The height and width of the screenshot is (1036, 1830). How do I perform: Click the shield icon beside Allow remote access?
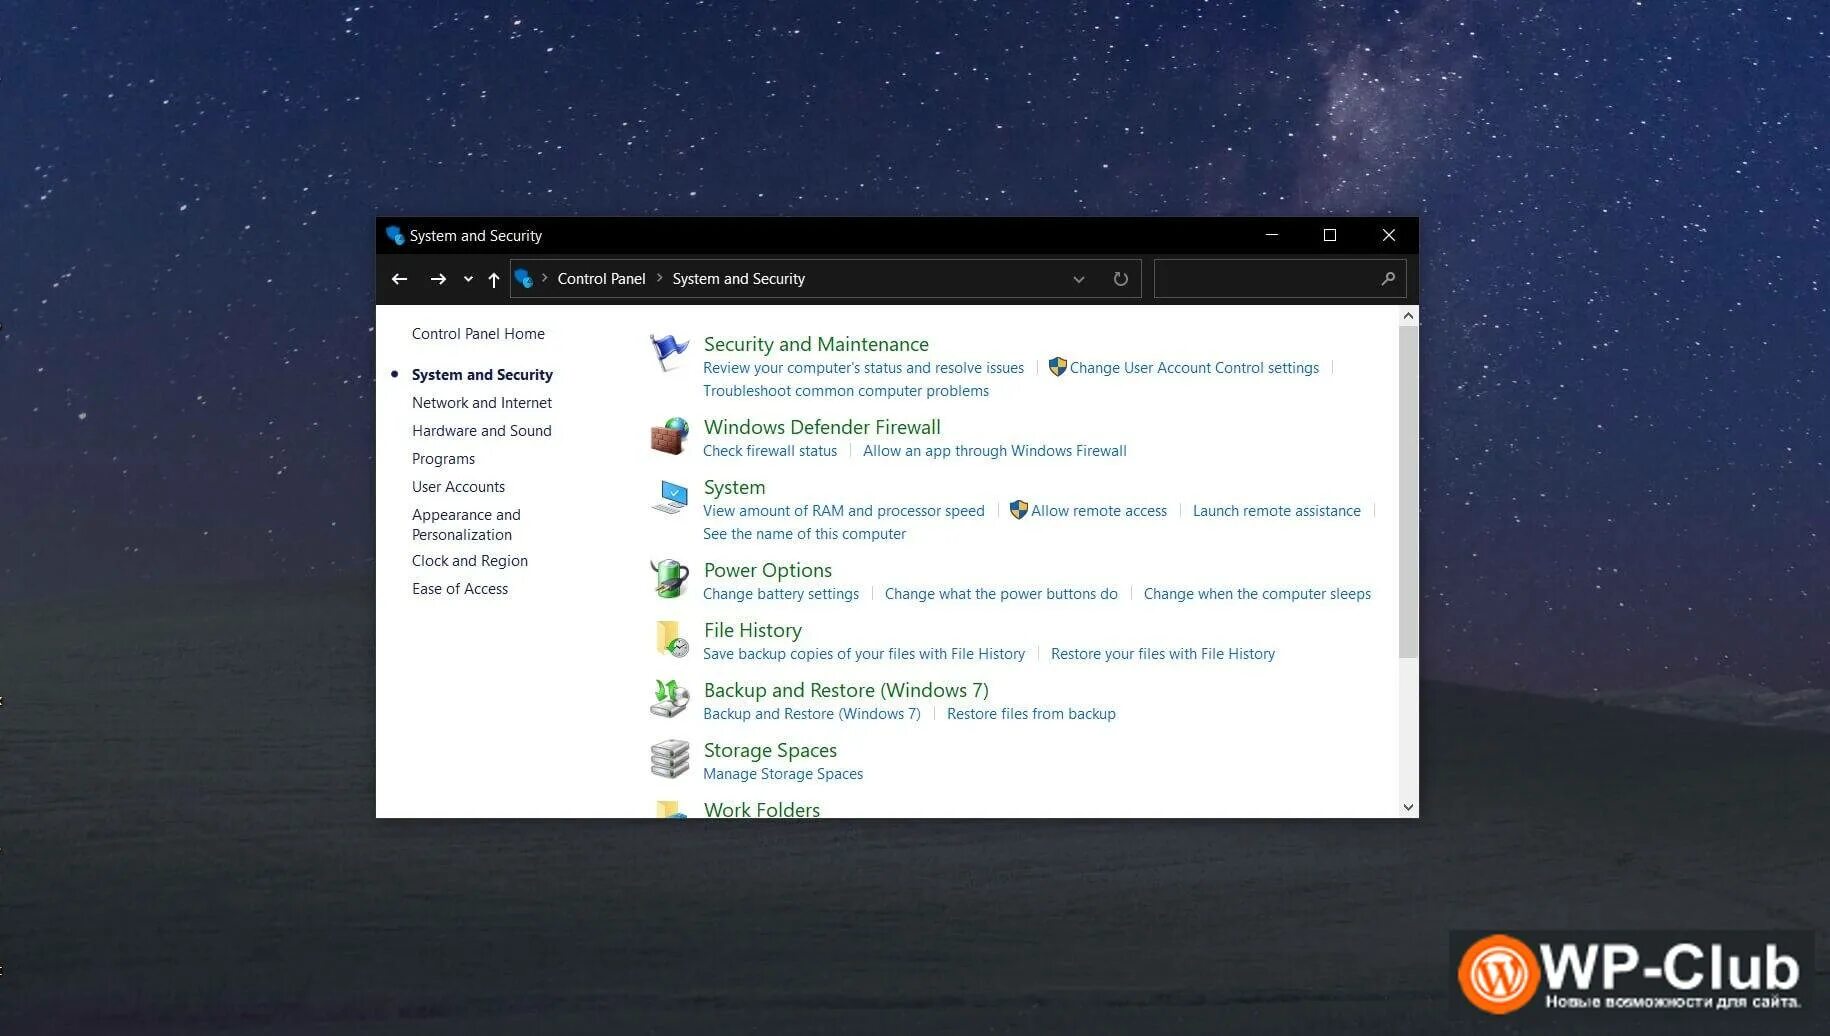tap(1018, 510)
